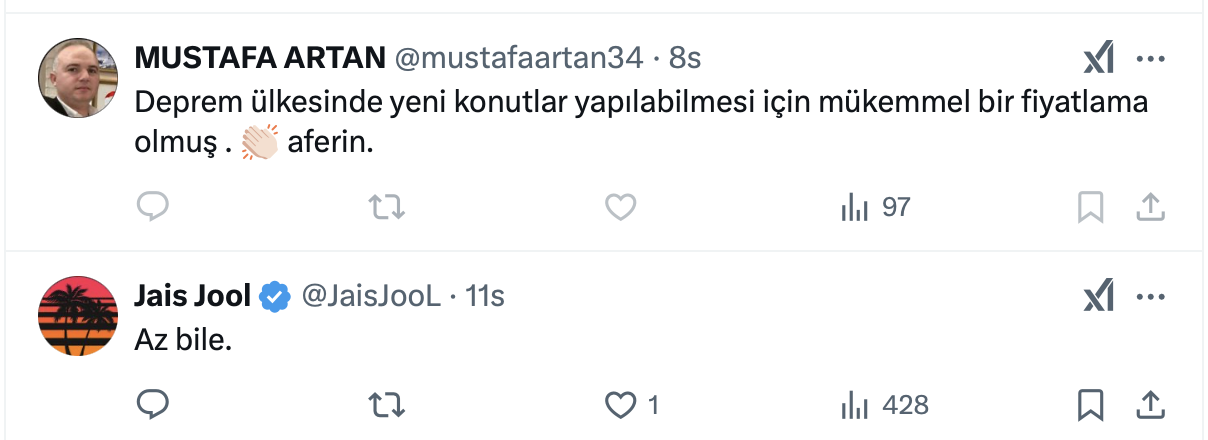Repost Jais Jool's tweet
The image size is (1208, 440).
[x=386, y=405]
